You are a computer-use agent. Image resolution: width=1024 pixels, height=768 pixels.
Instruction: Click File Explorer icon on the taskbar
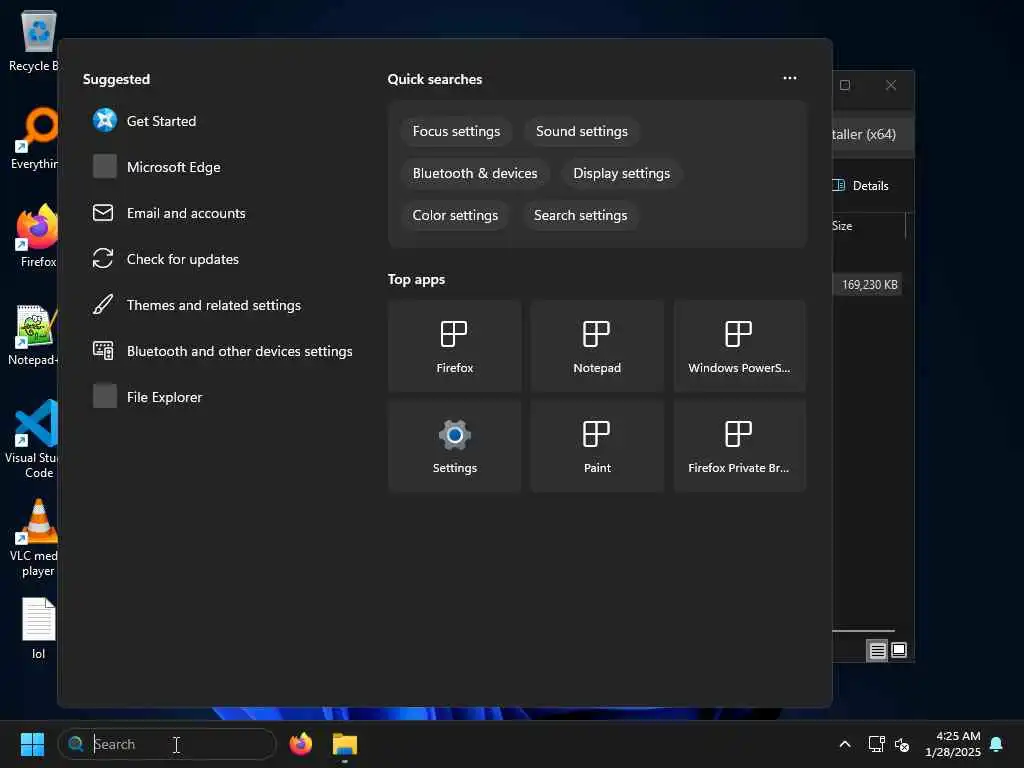(345, 744)
